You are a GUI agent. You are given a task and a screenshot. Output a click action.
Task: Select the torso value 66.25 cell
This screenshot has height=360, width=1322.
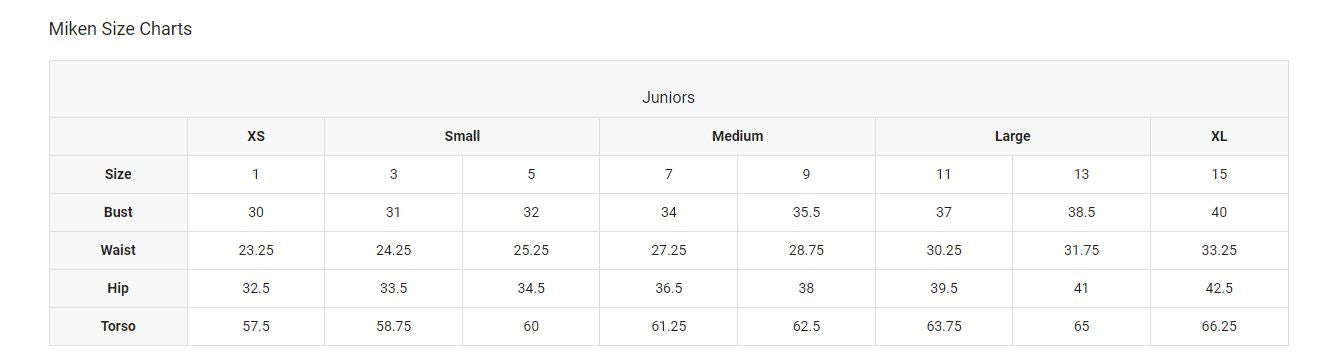pyautogui.click(x=1219, y=326)
